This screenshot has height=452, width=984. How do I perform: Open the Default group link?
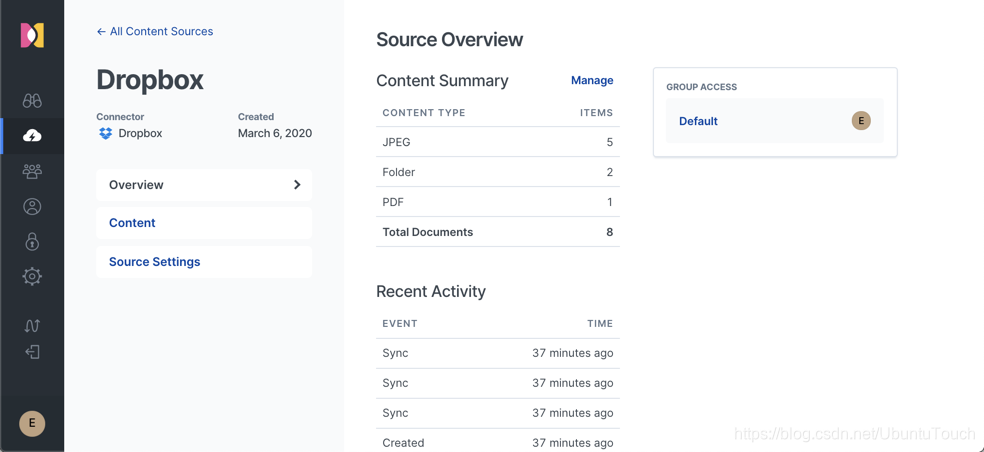click(x=698, y=121)
